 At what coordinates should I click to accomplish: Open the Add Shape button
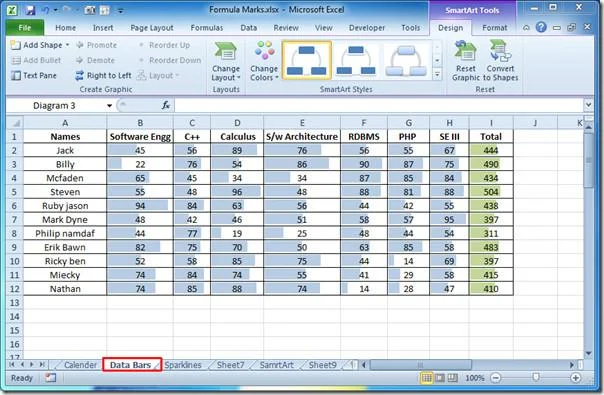40,45
